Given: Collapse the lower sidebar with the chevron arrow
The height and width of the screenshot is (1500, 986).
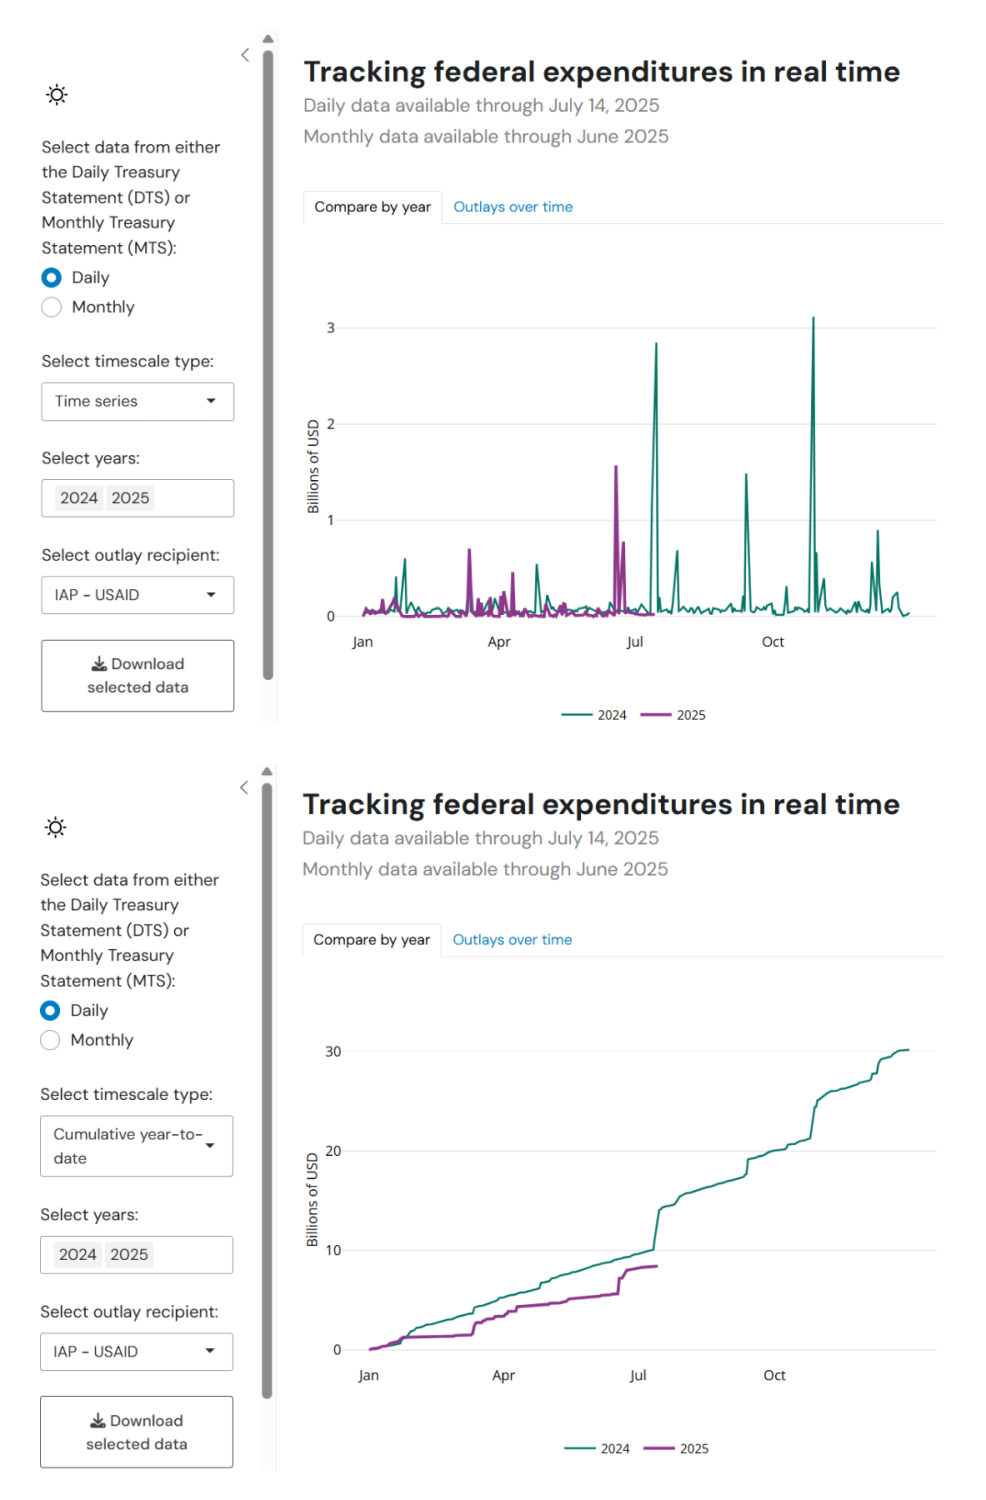Looking at the screenshot, I should point(244,788).
